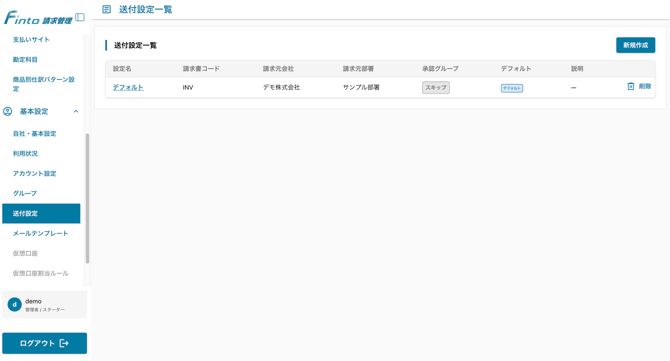Open 仮想口座割当ルール menu item
Viewport: 670px width, 361px height.
pyautogui.click(x=41, y=273)
